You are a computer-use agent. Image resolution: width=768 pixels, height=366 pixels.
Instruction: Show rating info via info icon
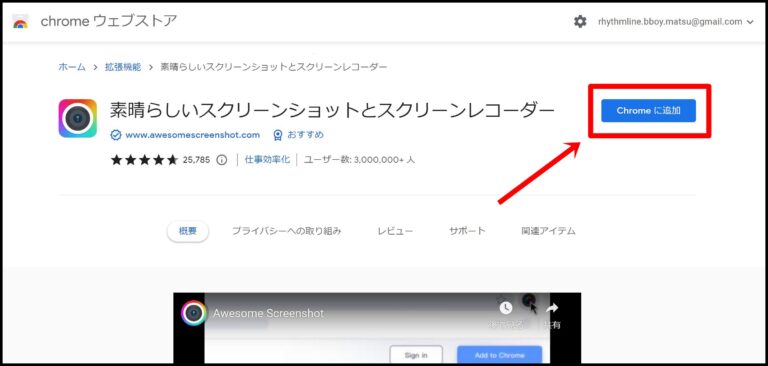click(x=222, y=160)
